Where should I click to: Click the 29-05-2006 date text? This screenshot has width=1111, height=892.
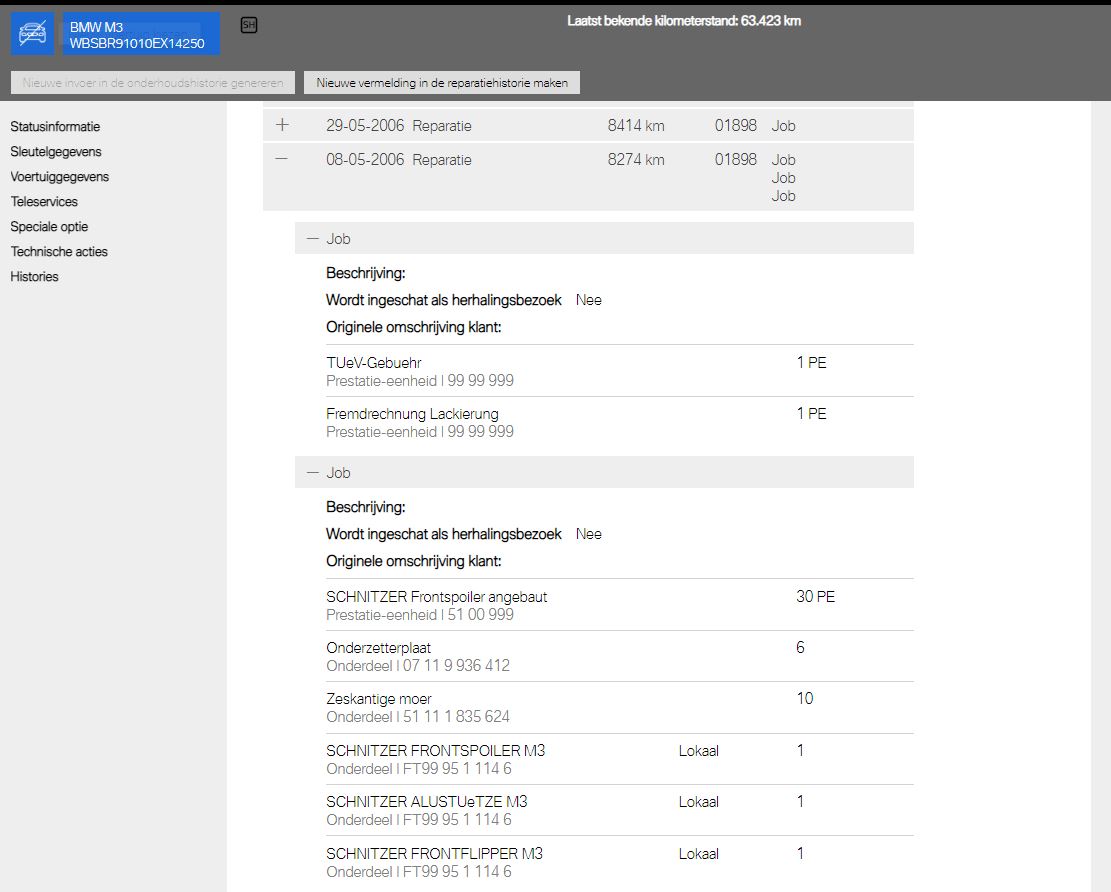pos(365,125)
